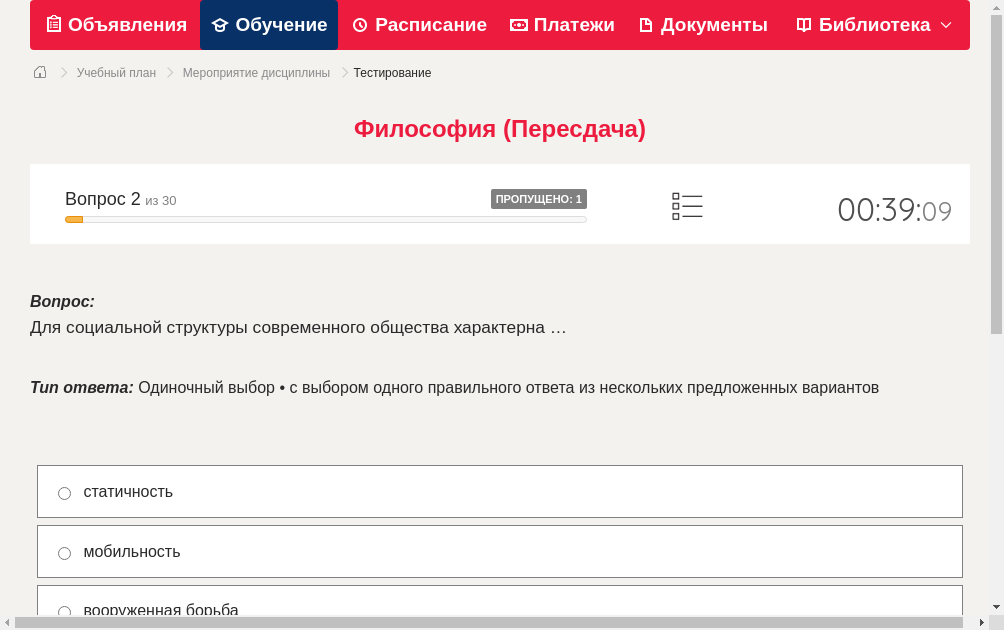Click the Тестирование breadcrumb entry

tap(391, 72)
